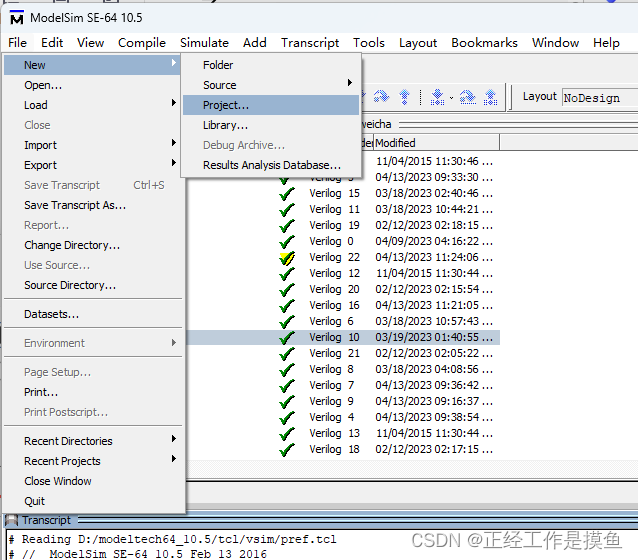Click date 04/13/2023 11:24:06 cell
This screenshot has width=638, height=560.
[x=427, y=257]
